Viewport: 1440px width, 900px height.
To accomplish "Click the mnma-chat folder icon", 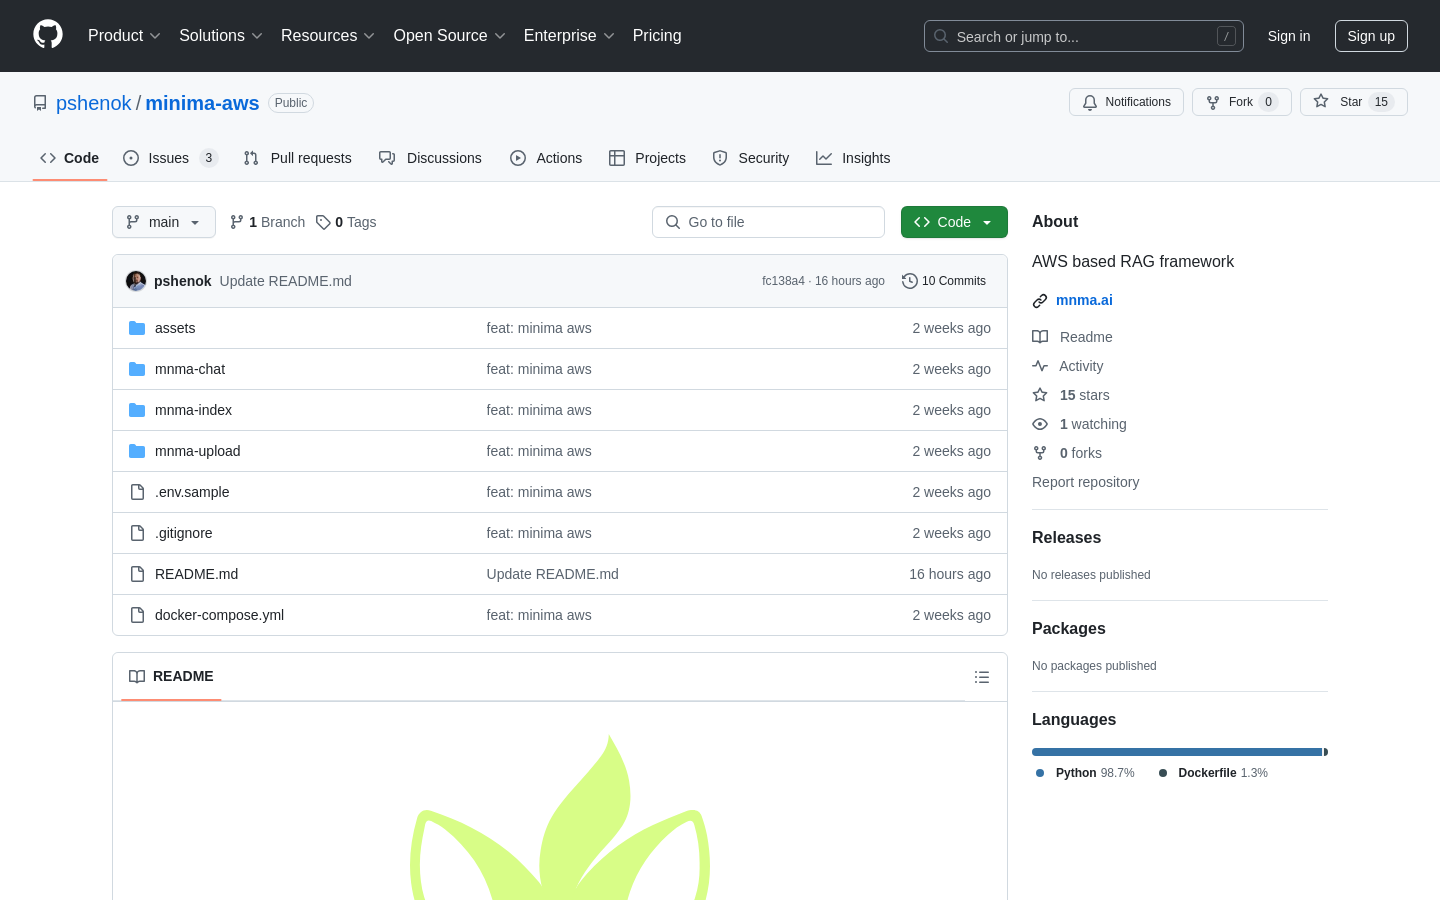I will [137, 369].
